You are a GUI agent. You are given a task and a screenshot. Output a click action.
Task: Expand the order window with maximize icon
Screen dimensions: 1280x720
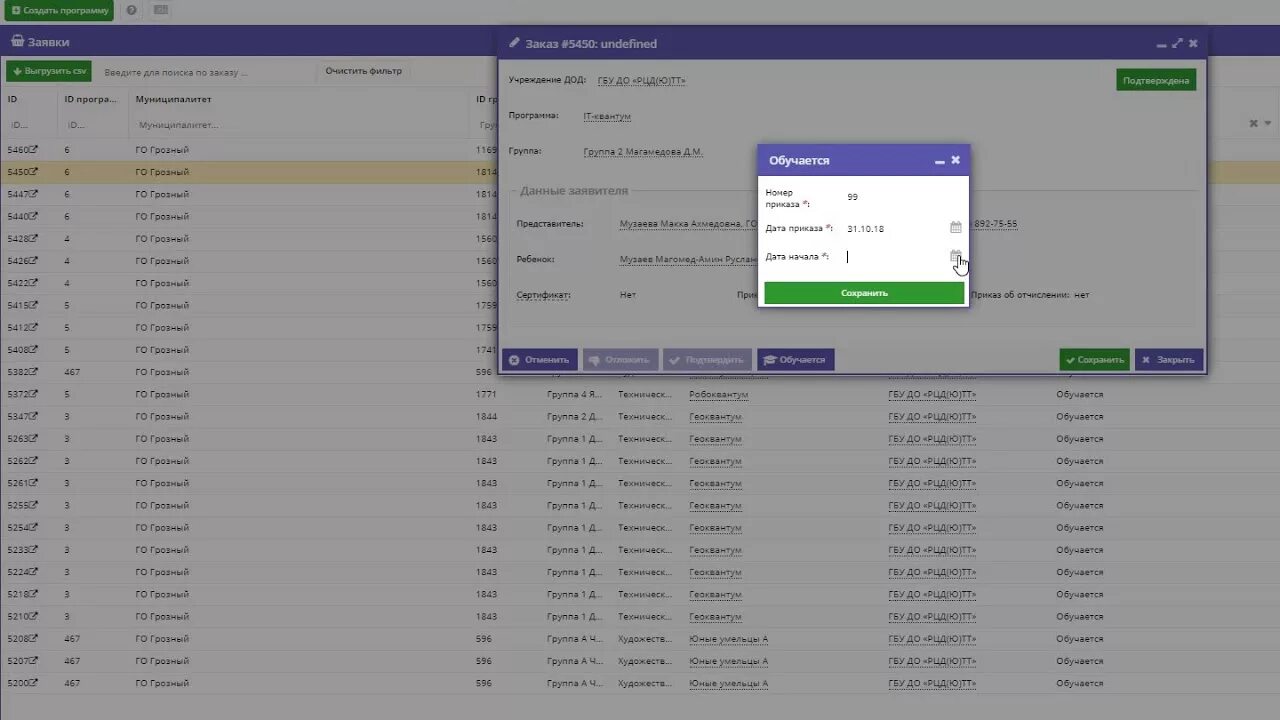(1177, 43)
